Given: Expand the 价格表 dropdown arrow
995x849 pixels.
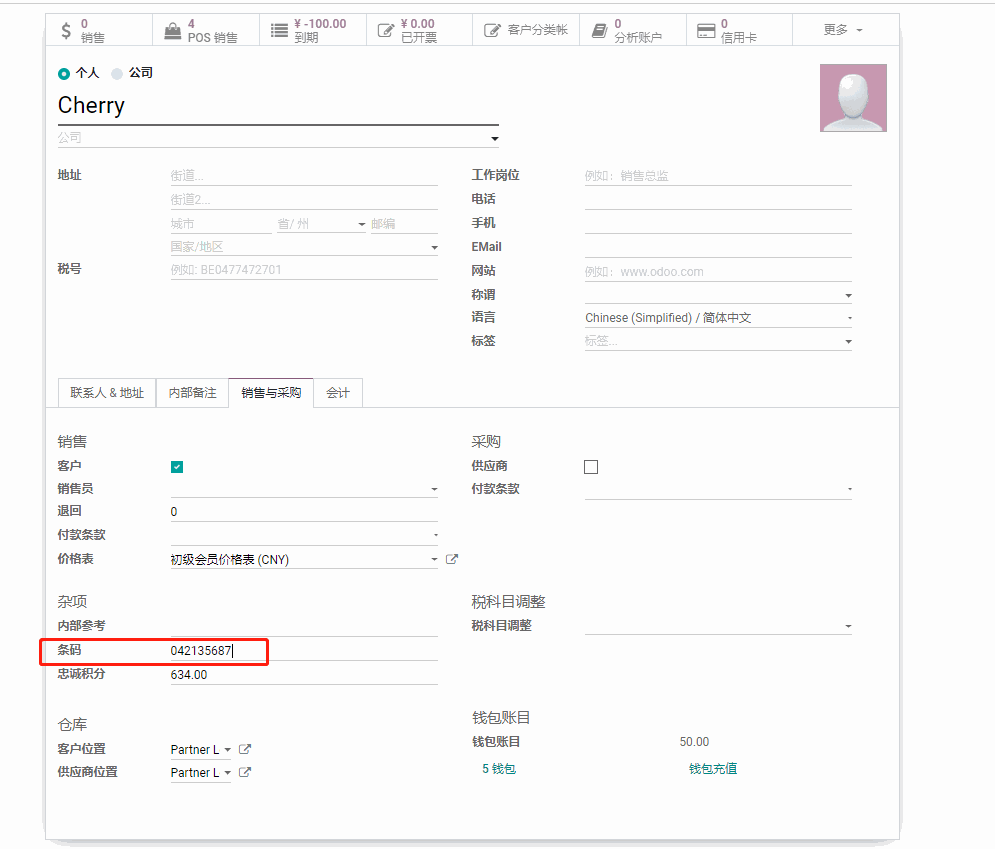Looking at the screenshot, I should coord(434,560).
